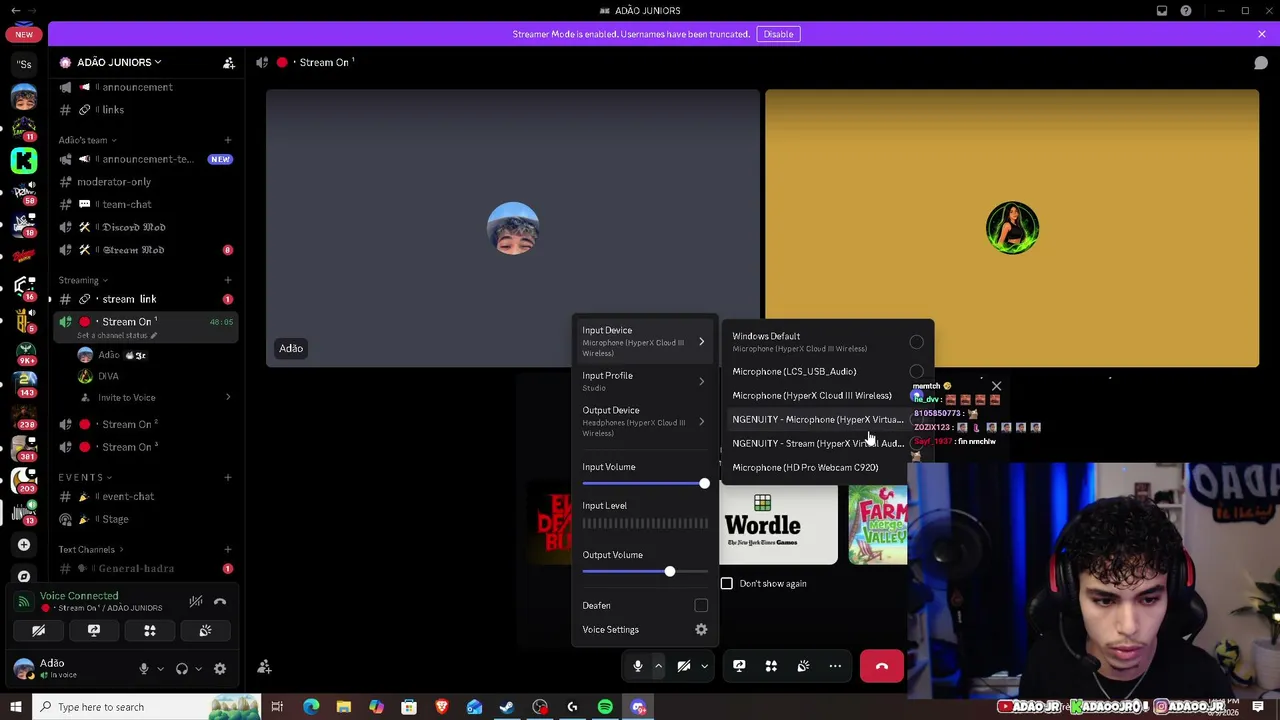The height and width of the screenshot is (720, 1280).
Task: Adjust the Output Volume slider handle
Action: tap(670, 572)
